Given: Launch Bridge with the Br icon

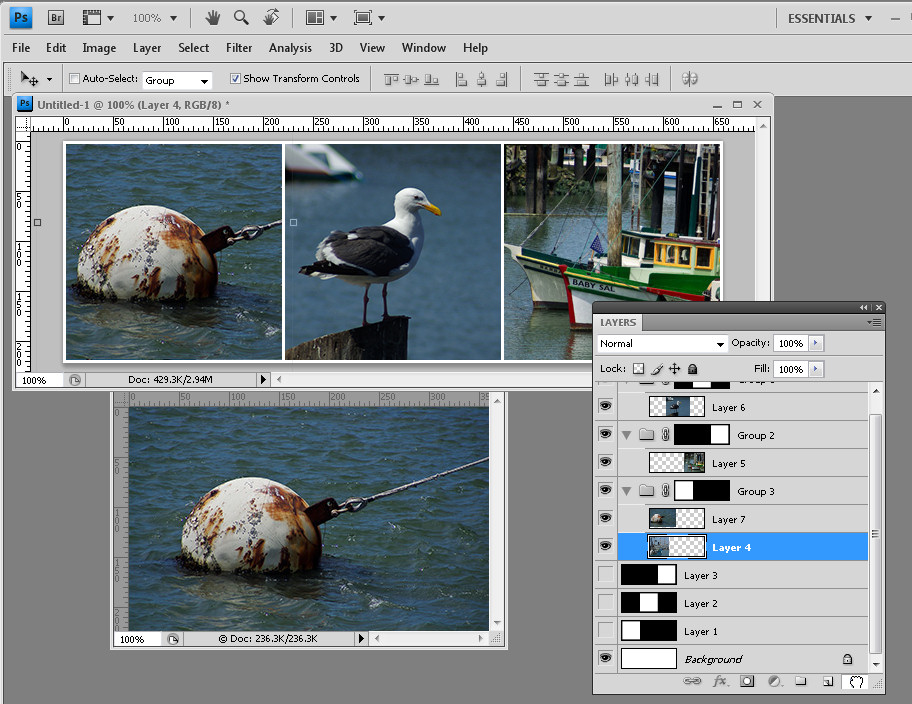Looking at the screenshot, I should (56, 18).
